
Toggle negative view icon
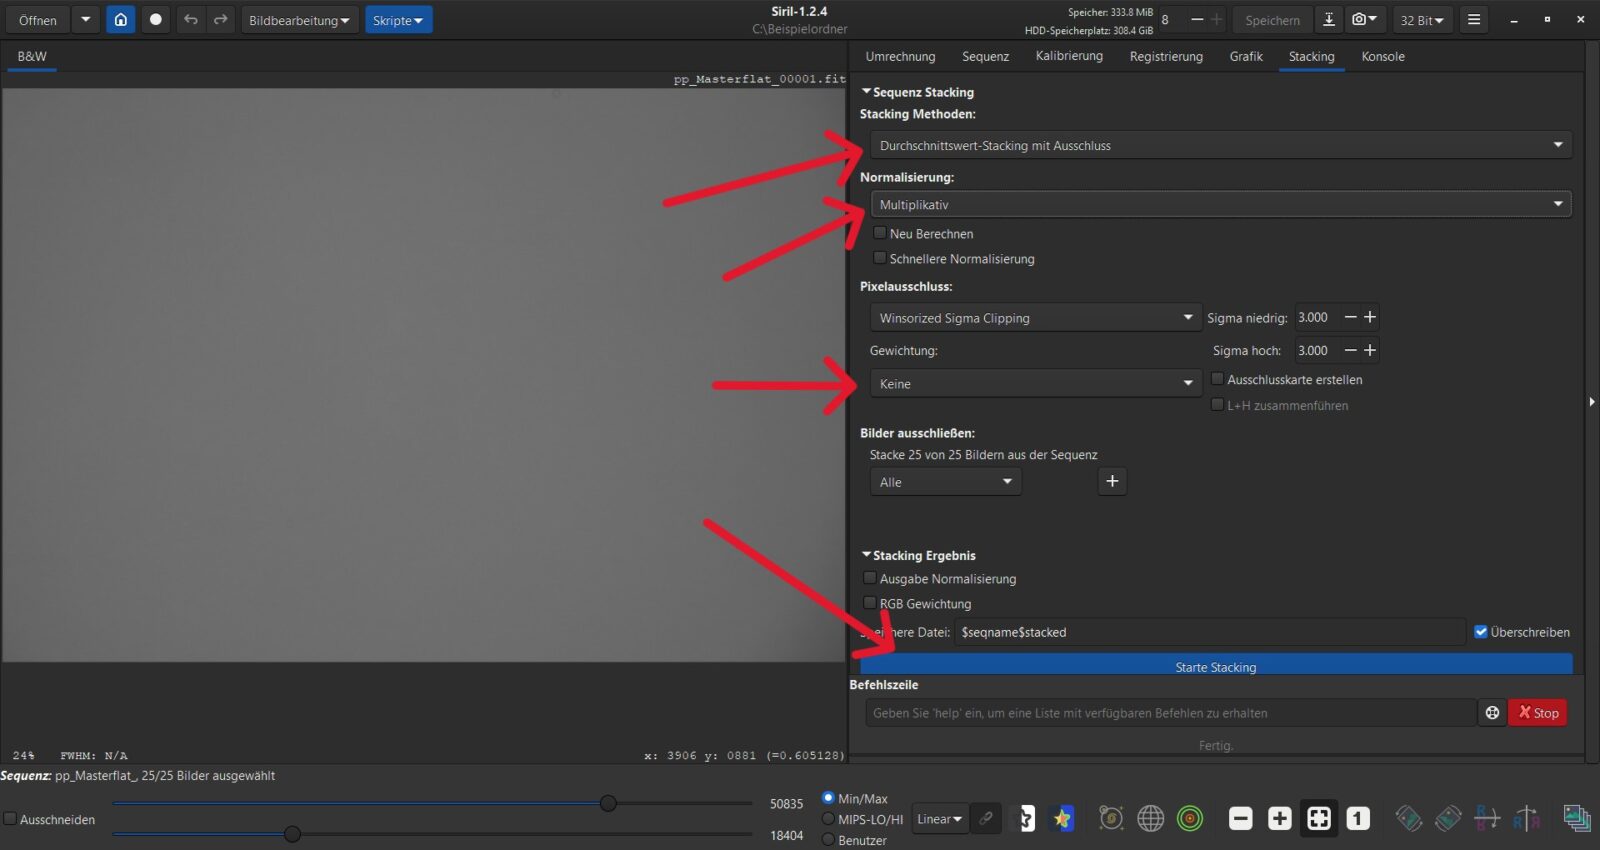tap(1026, 819)
